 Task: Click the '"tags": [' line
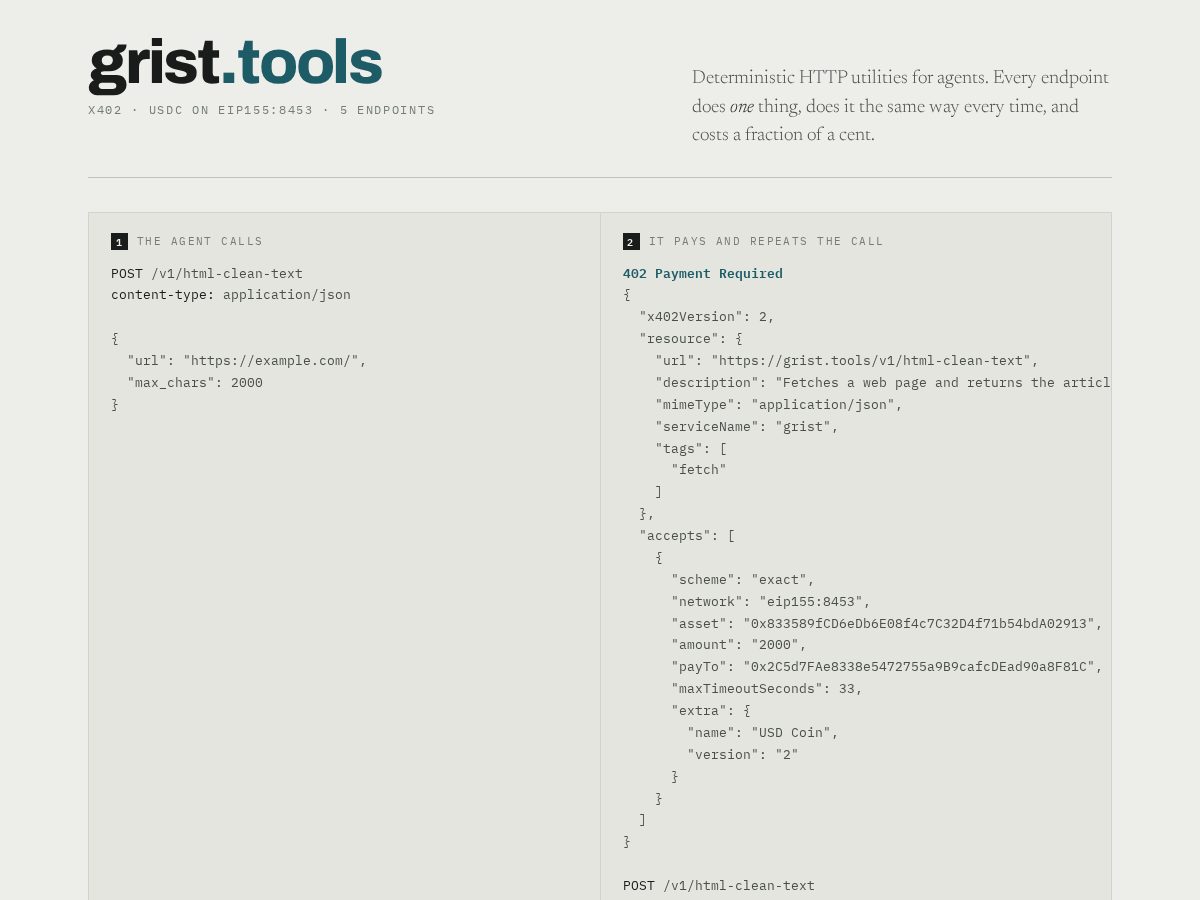pyautogui.click(x=691, y=449)
